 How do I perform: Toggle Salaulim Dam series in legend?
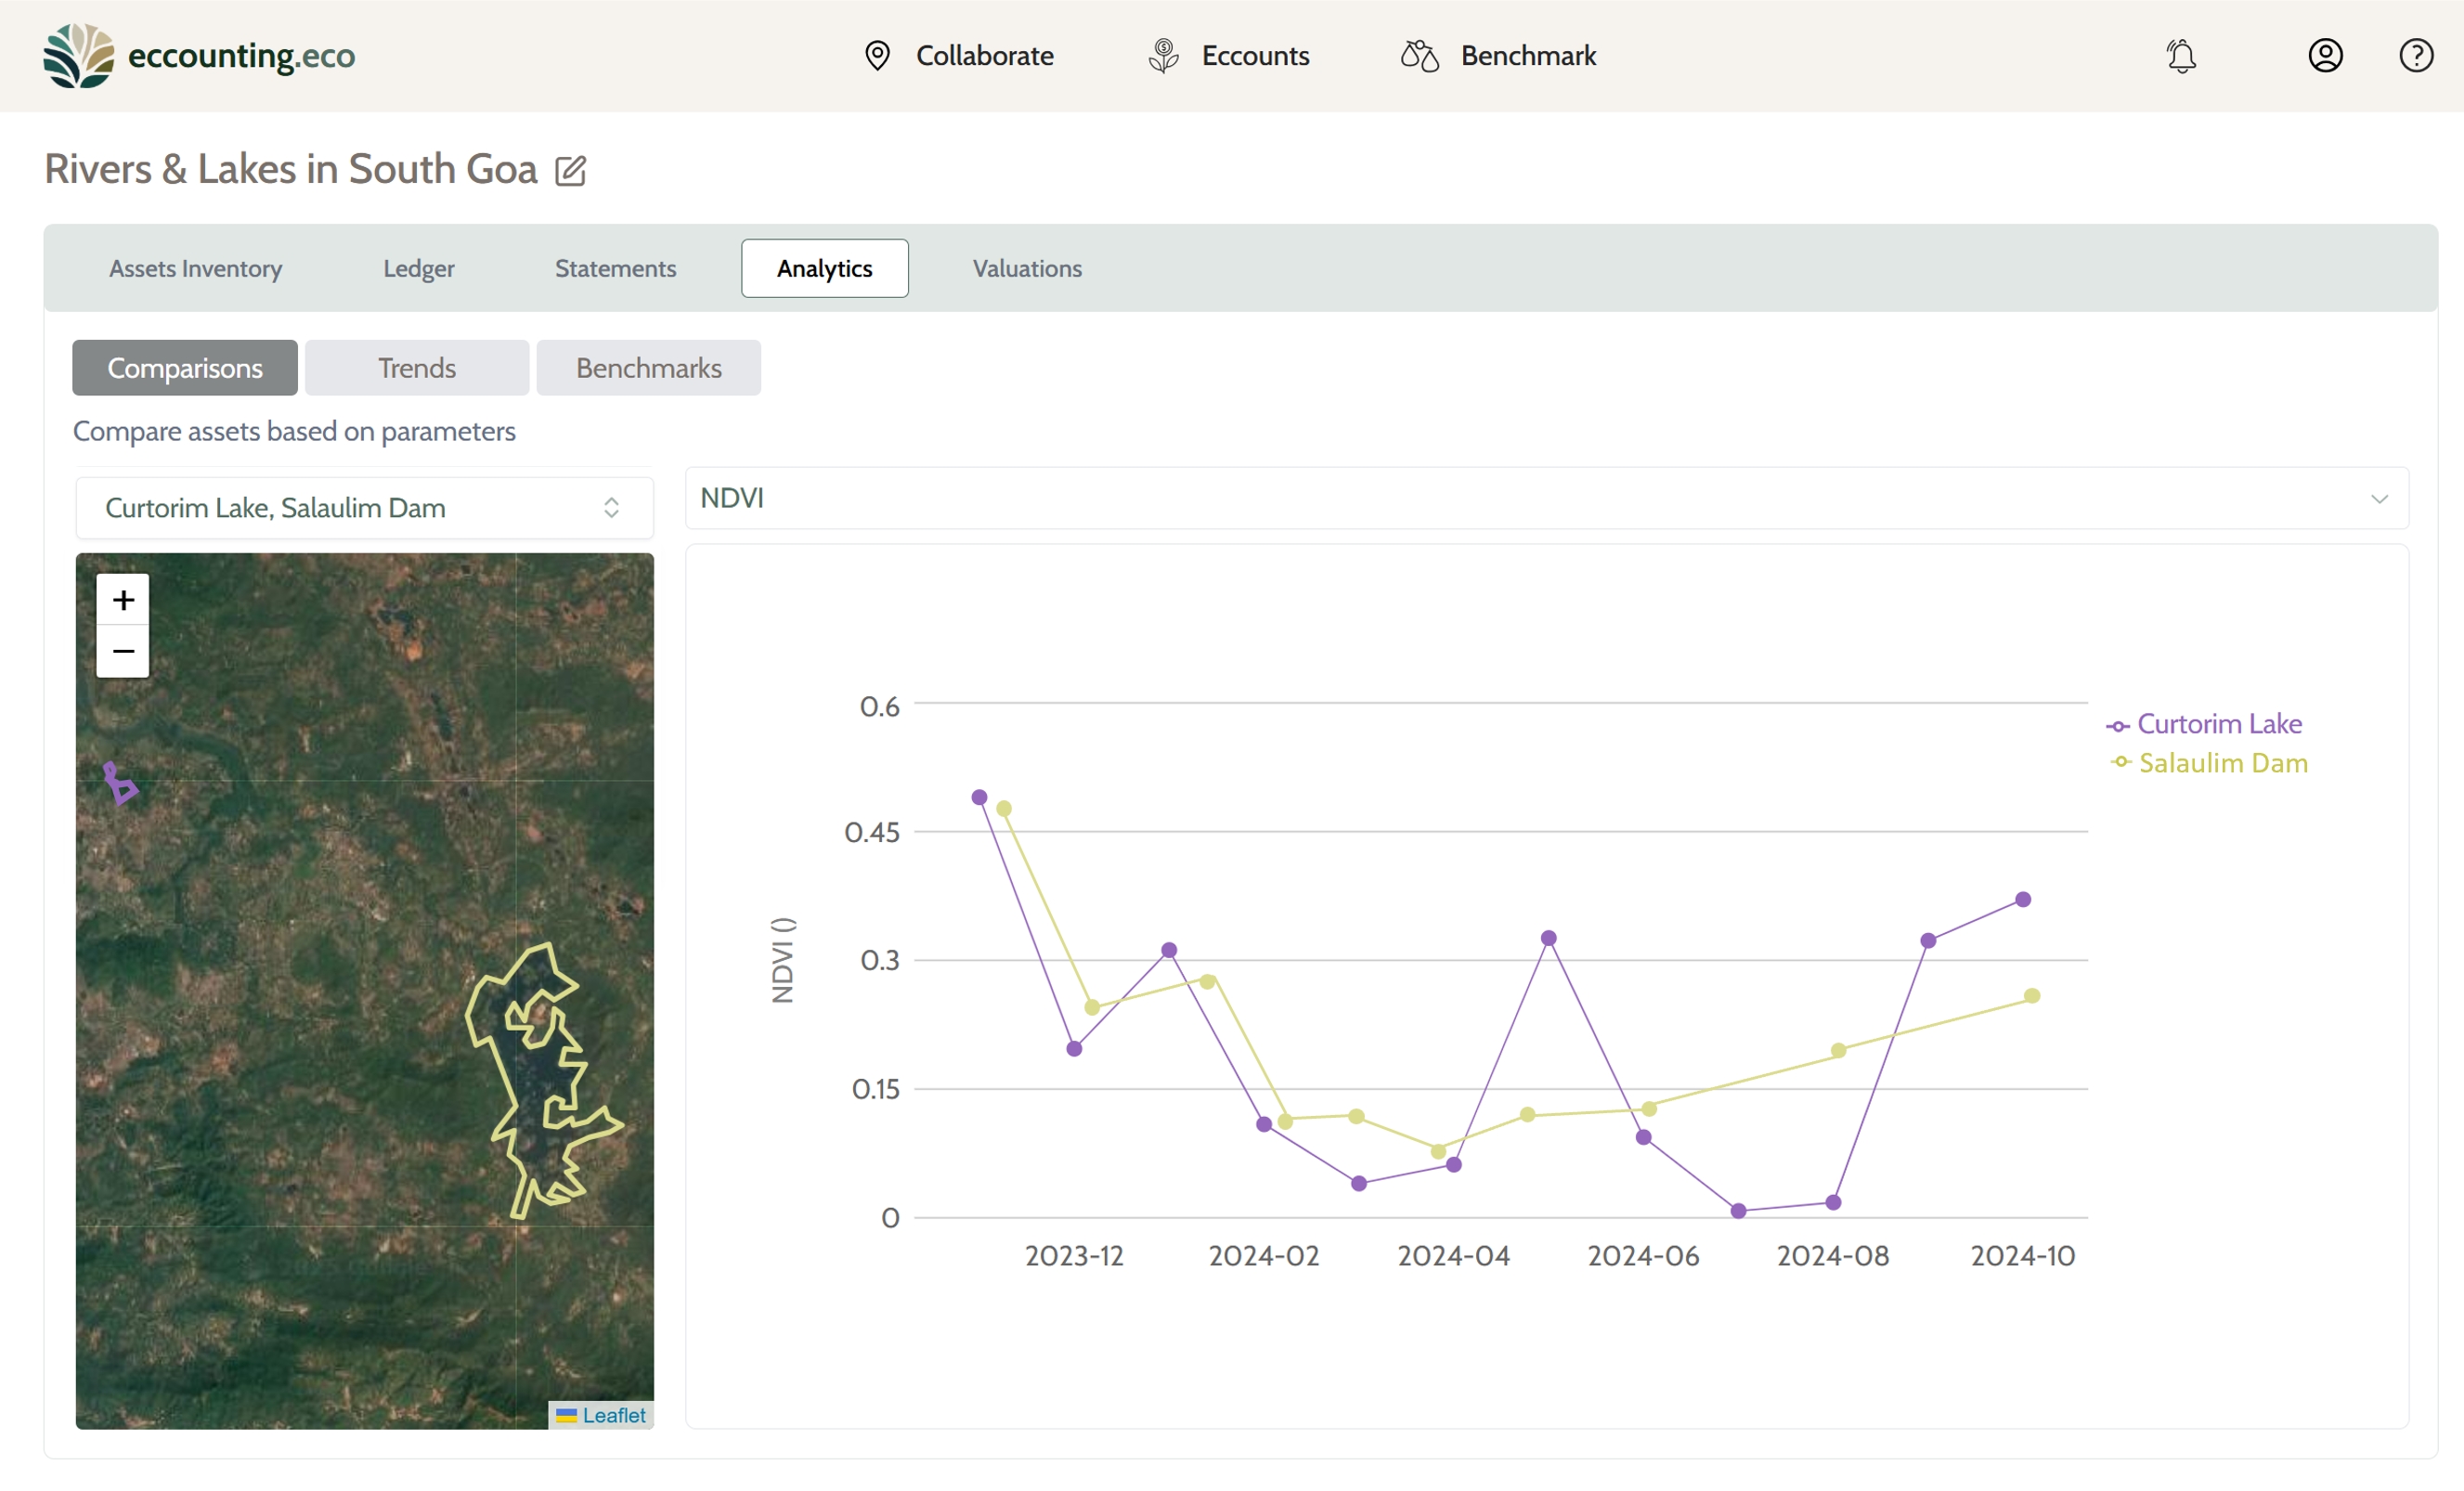pos(2222,763)
